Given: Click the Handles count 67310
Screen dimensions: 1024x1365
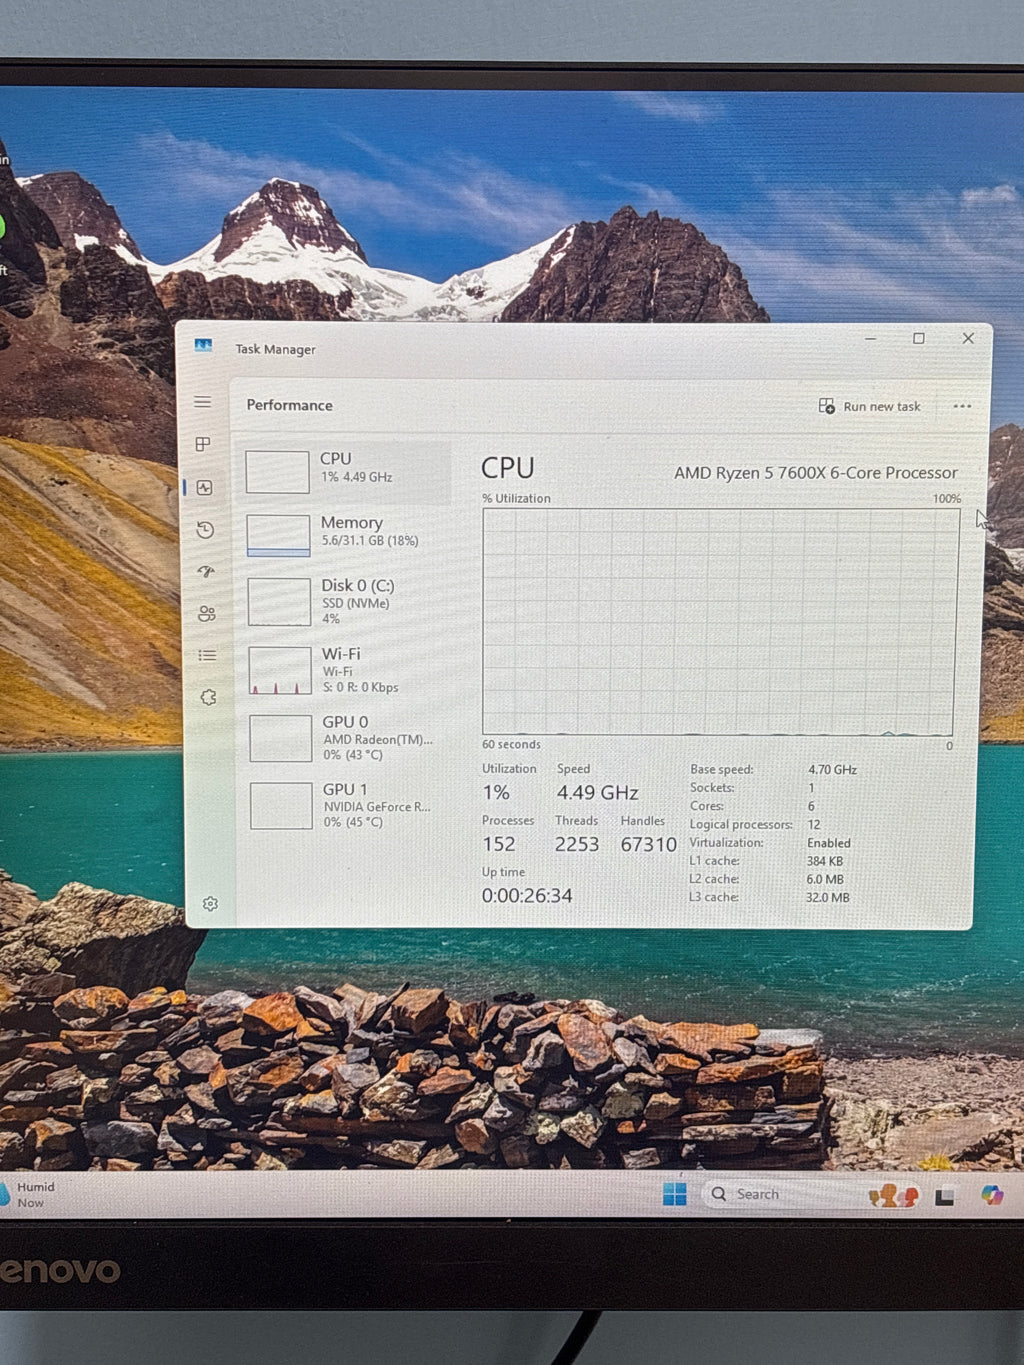Looking at the screenshot, I should 648,845.
